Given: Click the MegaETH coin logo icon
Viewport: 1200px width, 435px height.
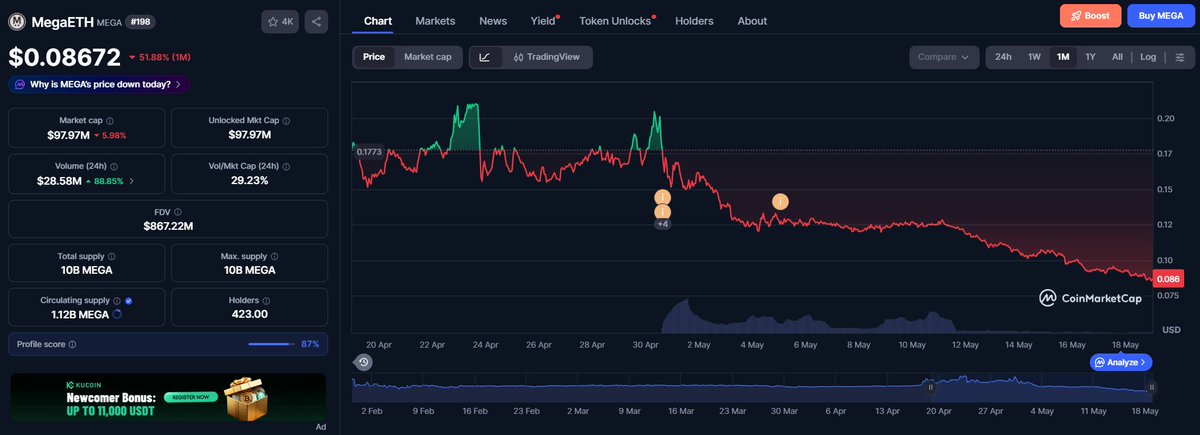Looking at the screenshot, I should point(17,21).
